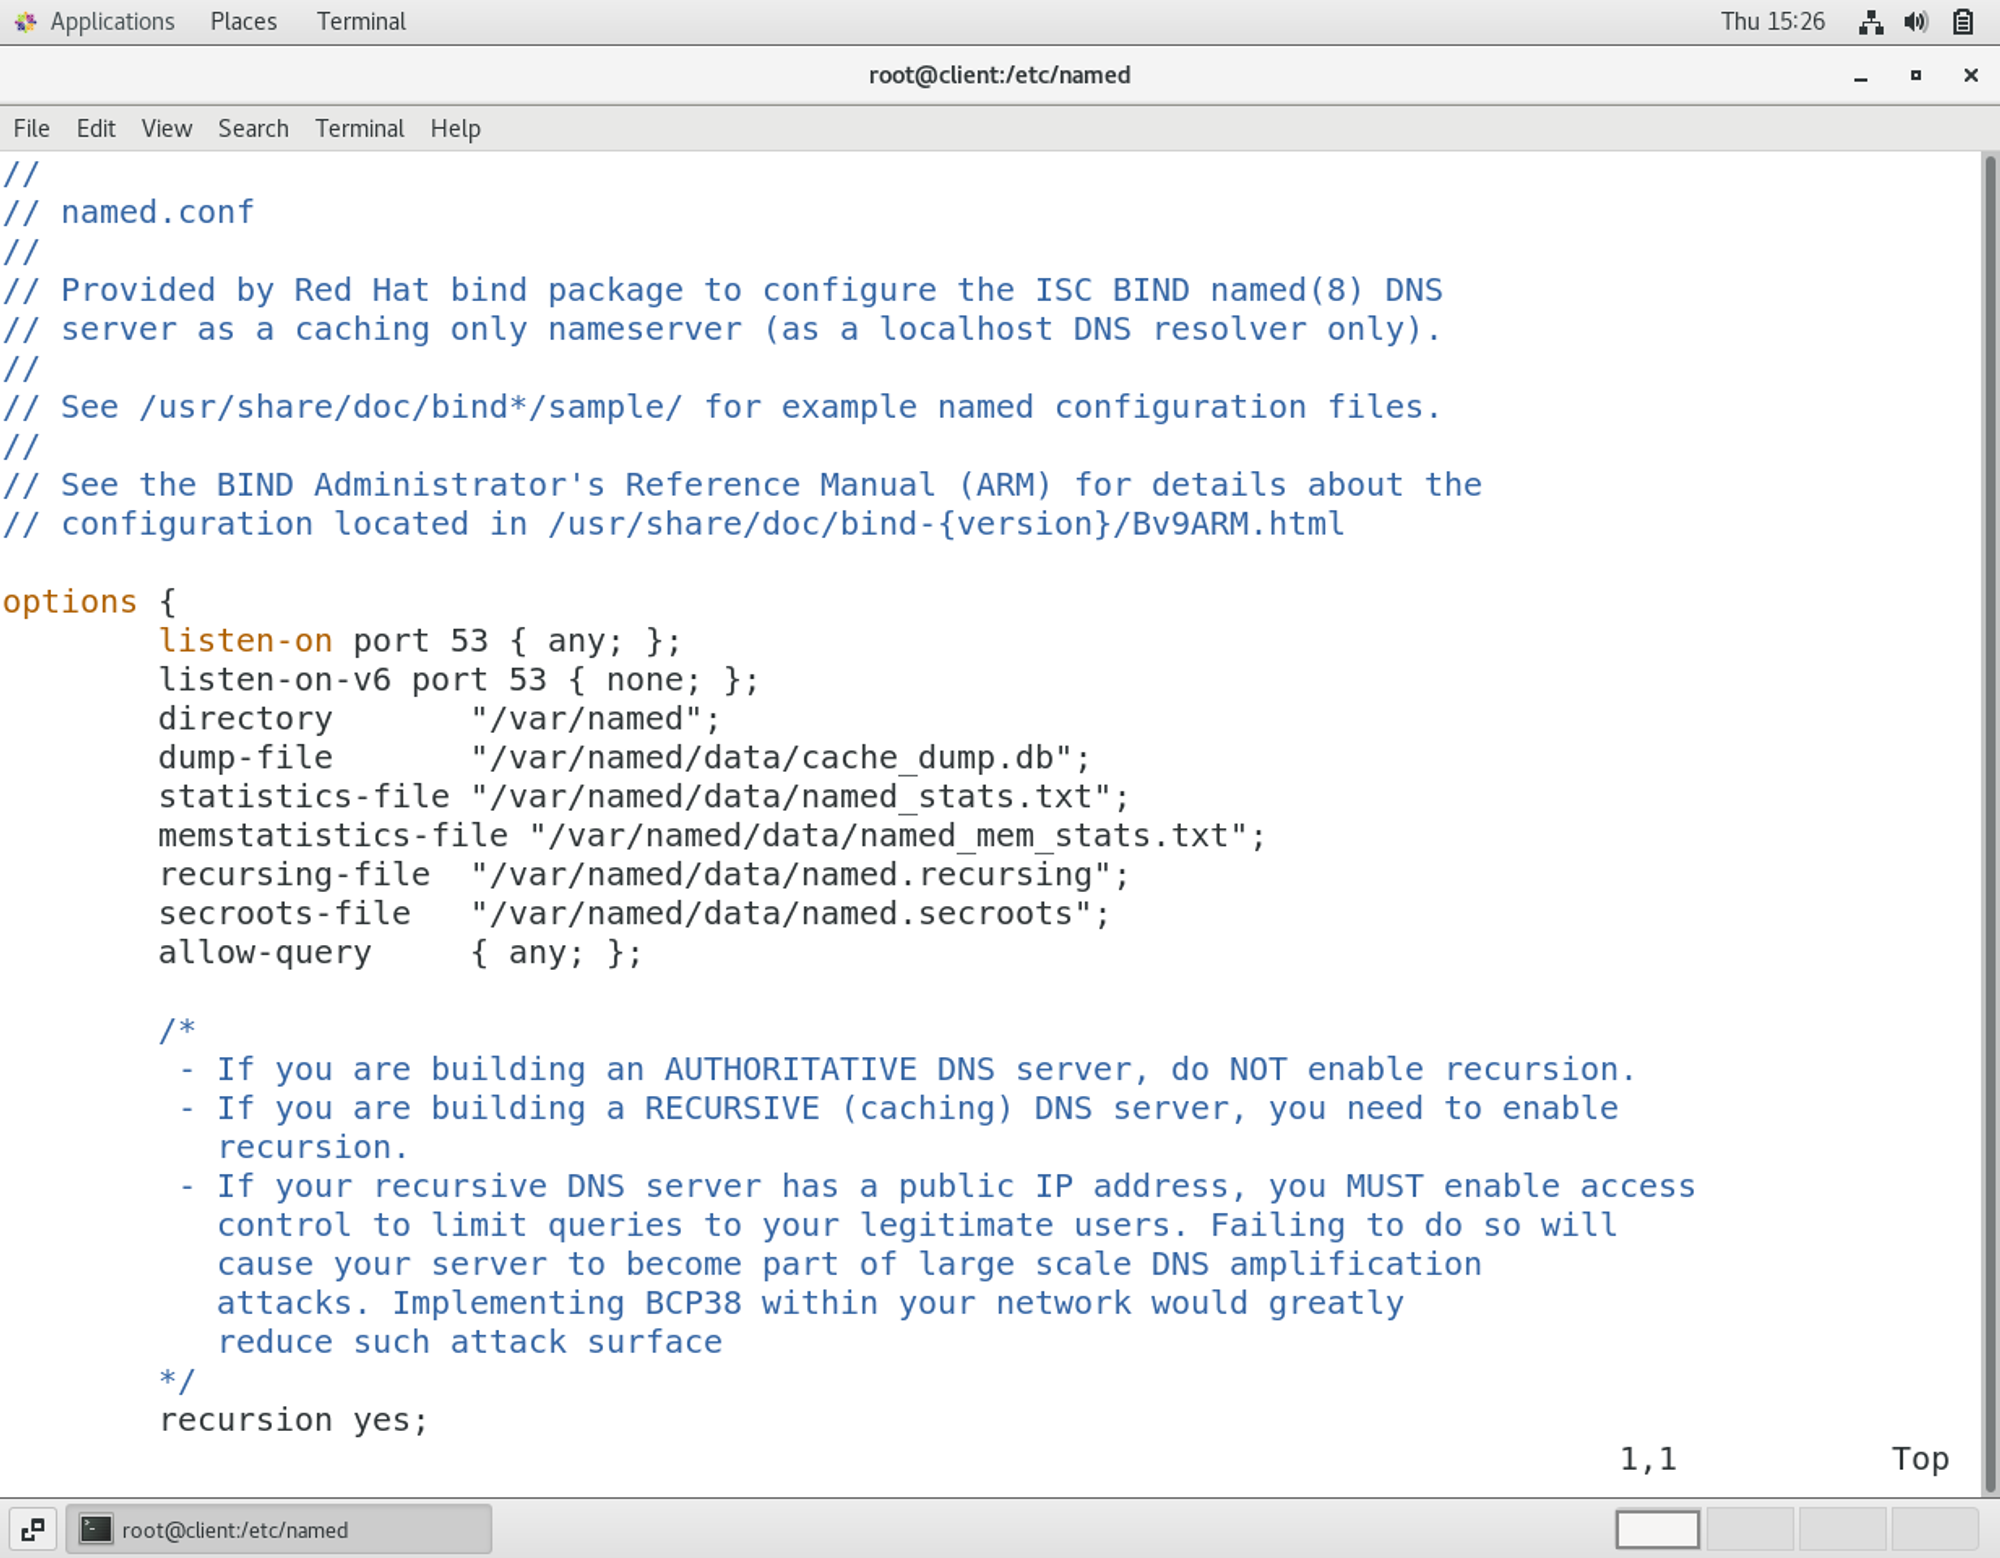This screenshot has height=1558, width=2000.
Task: Click the Applications menu logo icon
Action: tap(25, 22)
